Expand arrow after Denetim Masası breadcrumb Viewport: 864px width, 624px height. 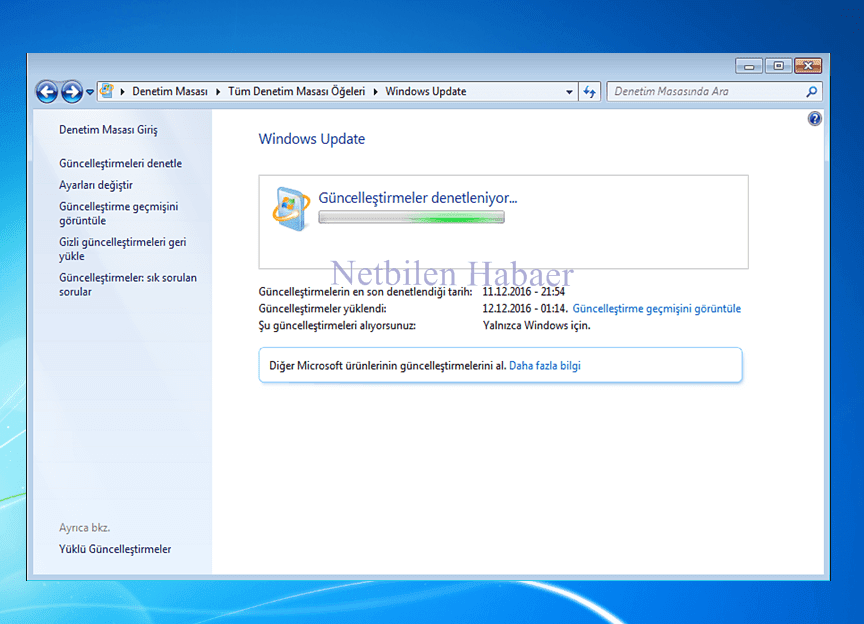(x=218, y=92)
